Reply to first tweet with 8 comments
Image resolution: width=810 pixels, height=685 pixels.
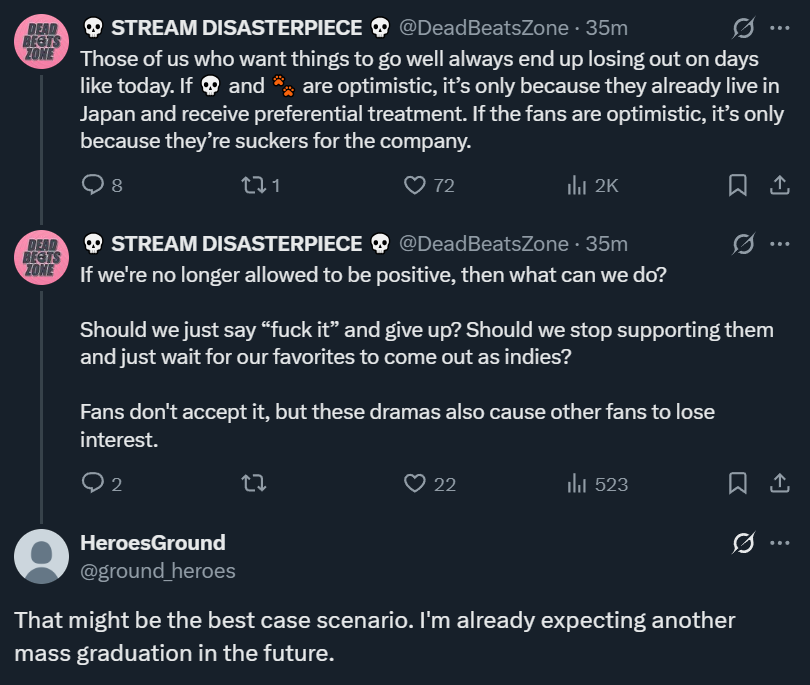102,185
